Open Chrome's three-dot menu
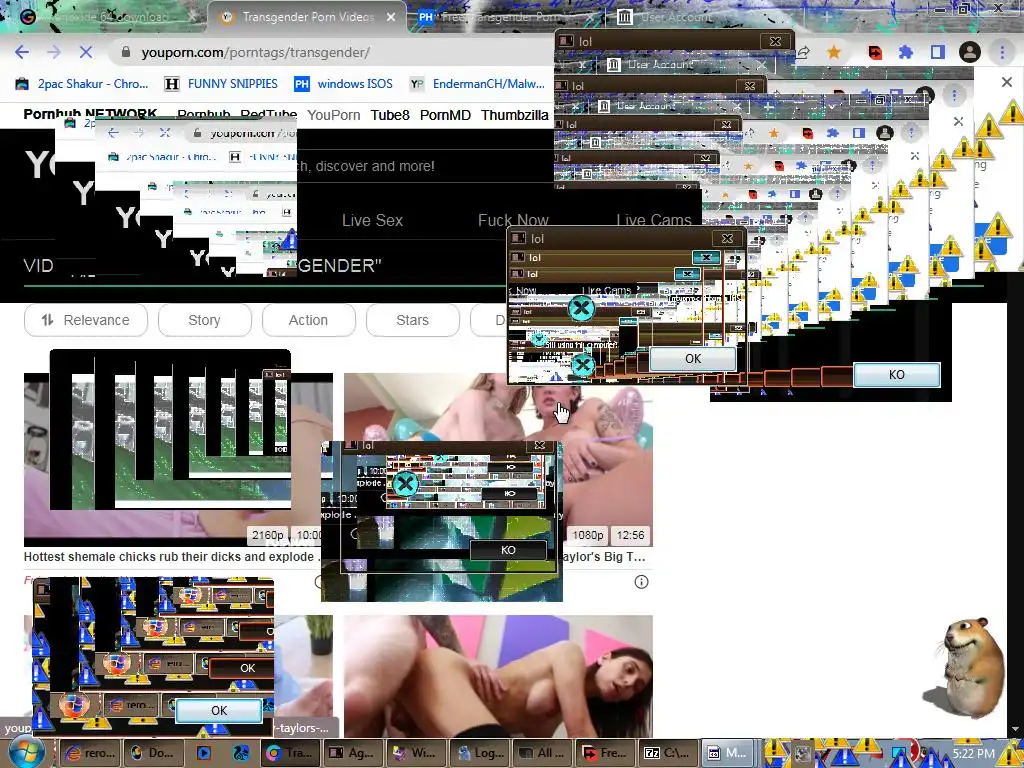 1002,52
